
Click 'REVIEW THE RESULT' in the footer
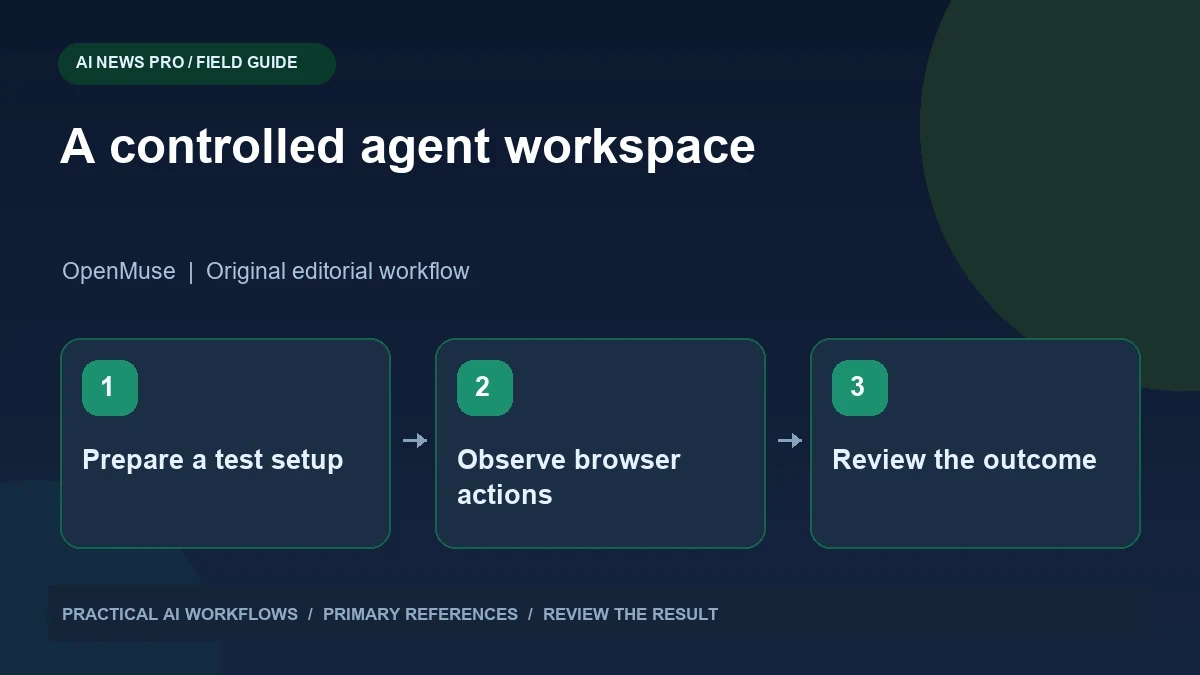pos(630,614)
